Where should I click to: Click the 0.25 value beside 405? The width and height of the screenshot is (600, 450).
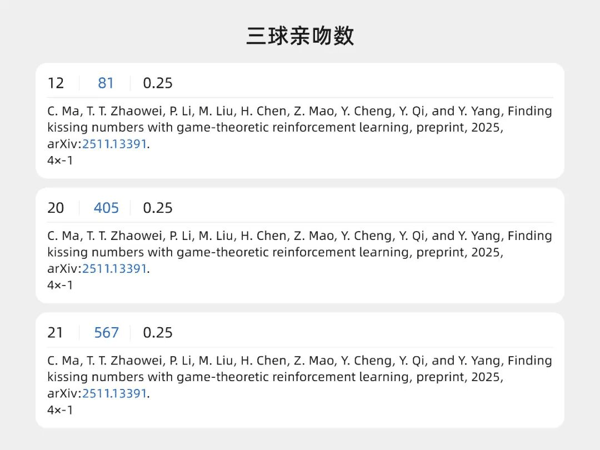(x=157, y=208)
